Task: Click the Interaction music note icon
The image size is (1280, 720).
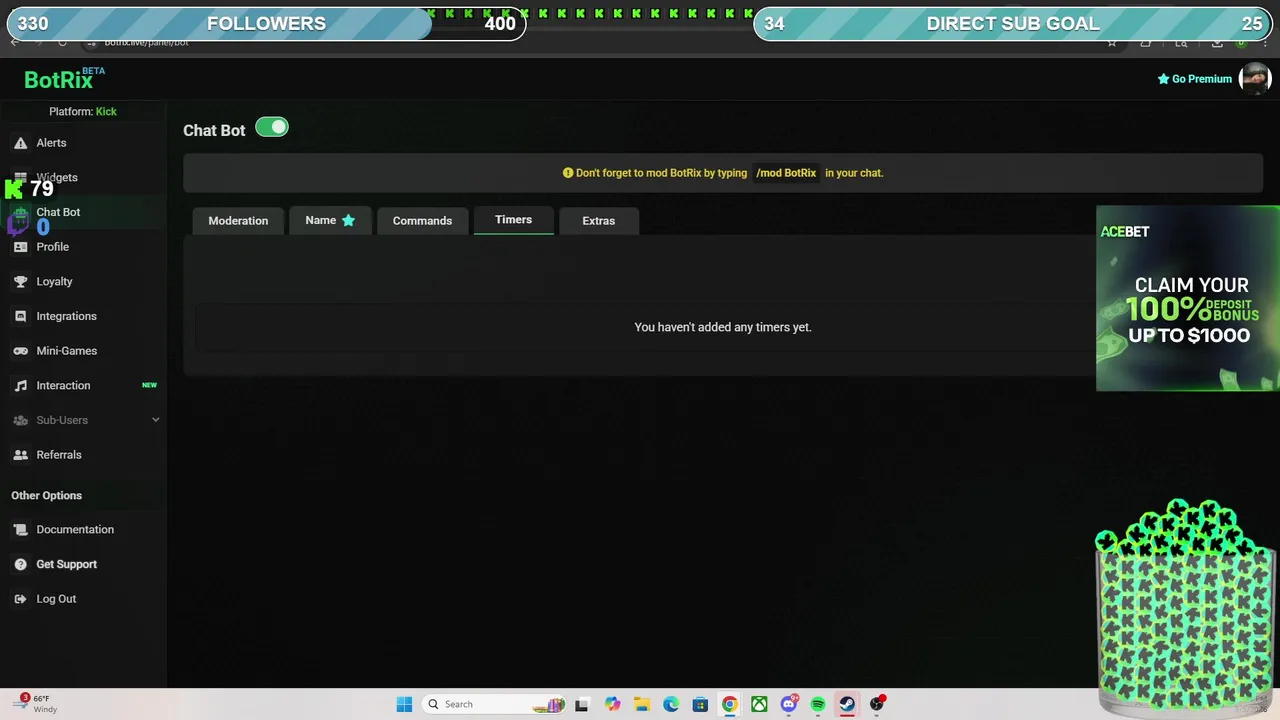Action: tap(20, 386)
